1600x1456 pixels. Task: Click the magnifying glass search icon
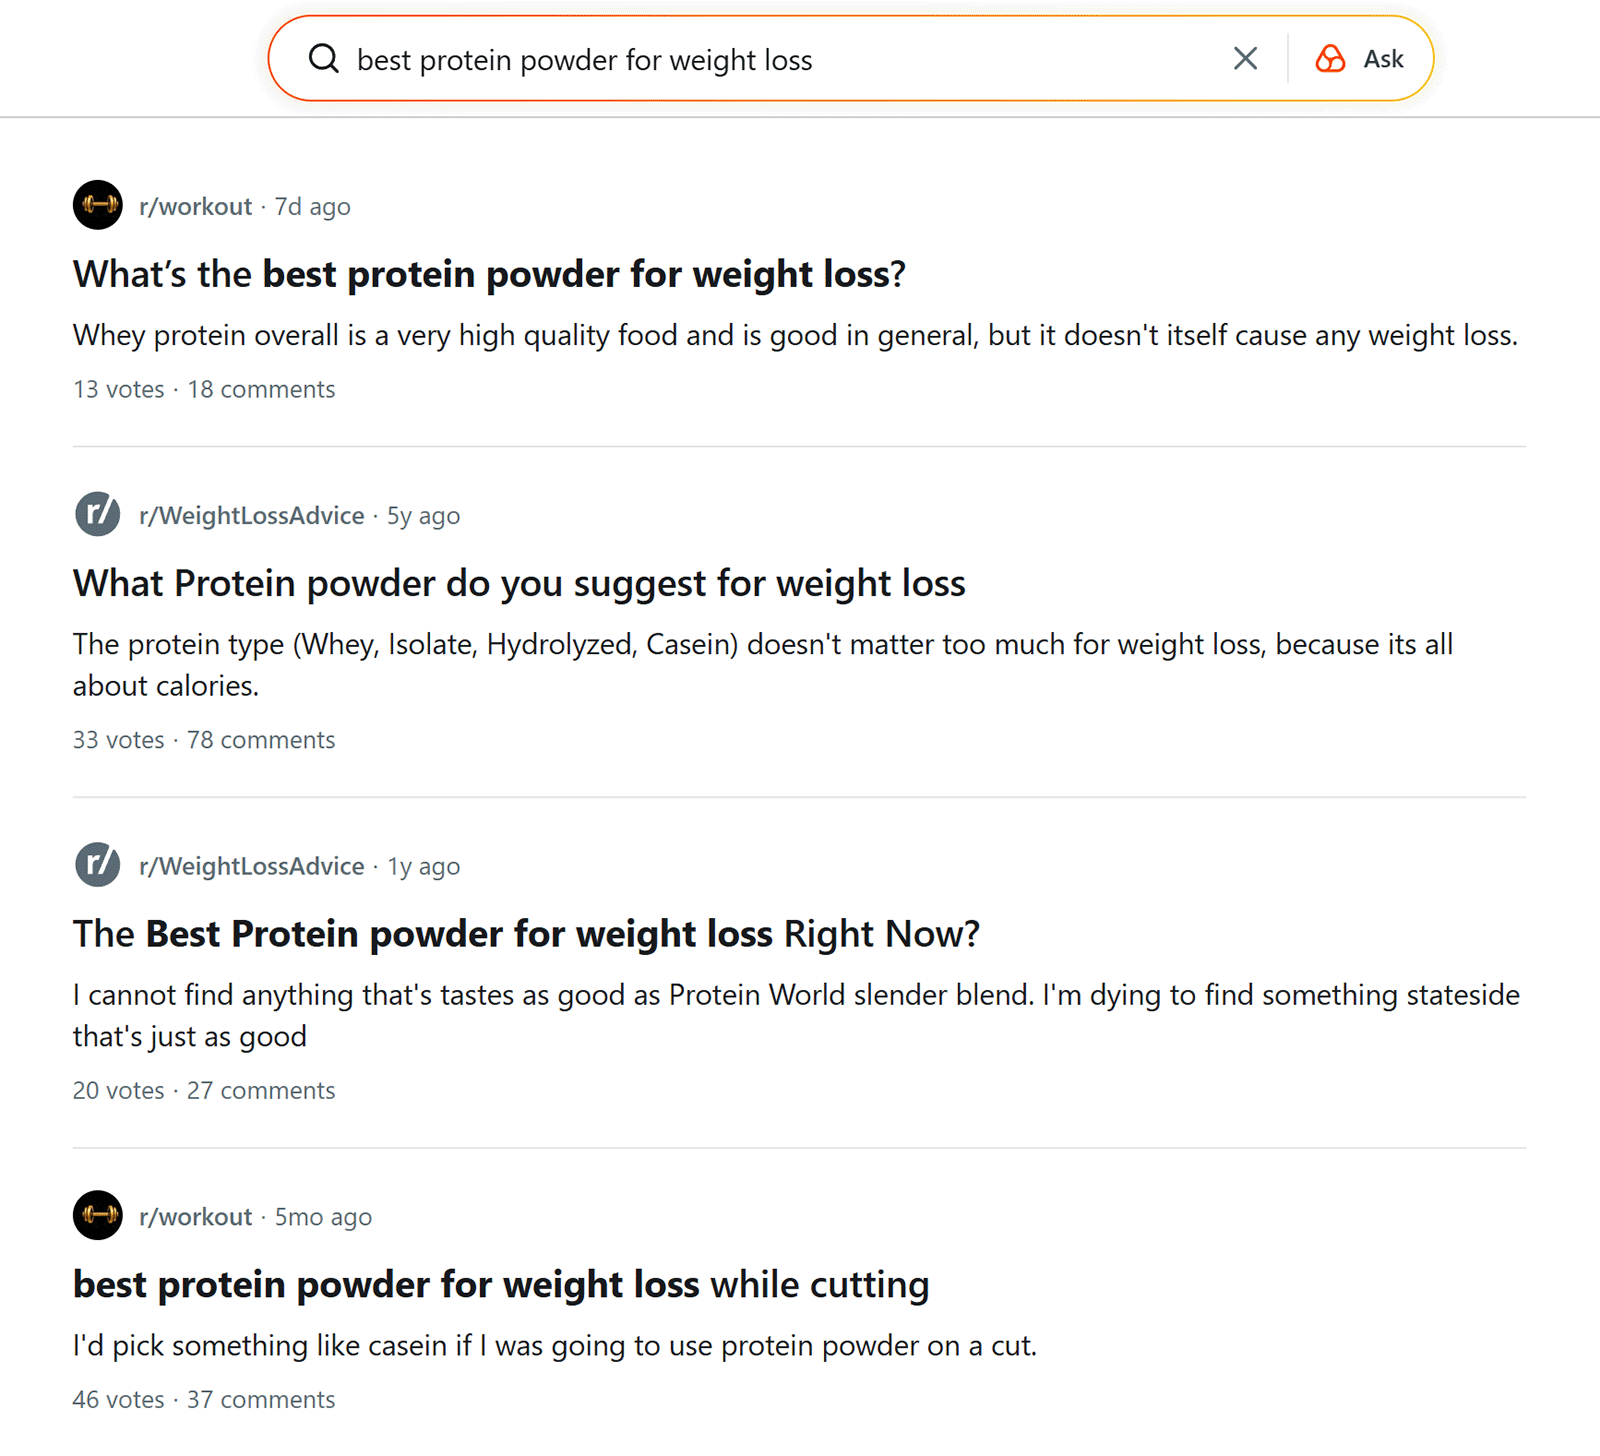click(x=322, y=59)
